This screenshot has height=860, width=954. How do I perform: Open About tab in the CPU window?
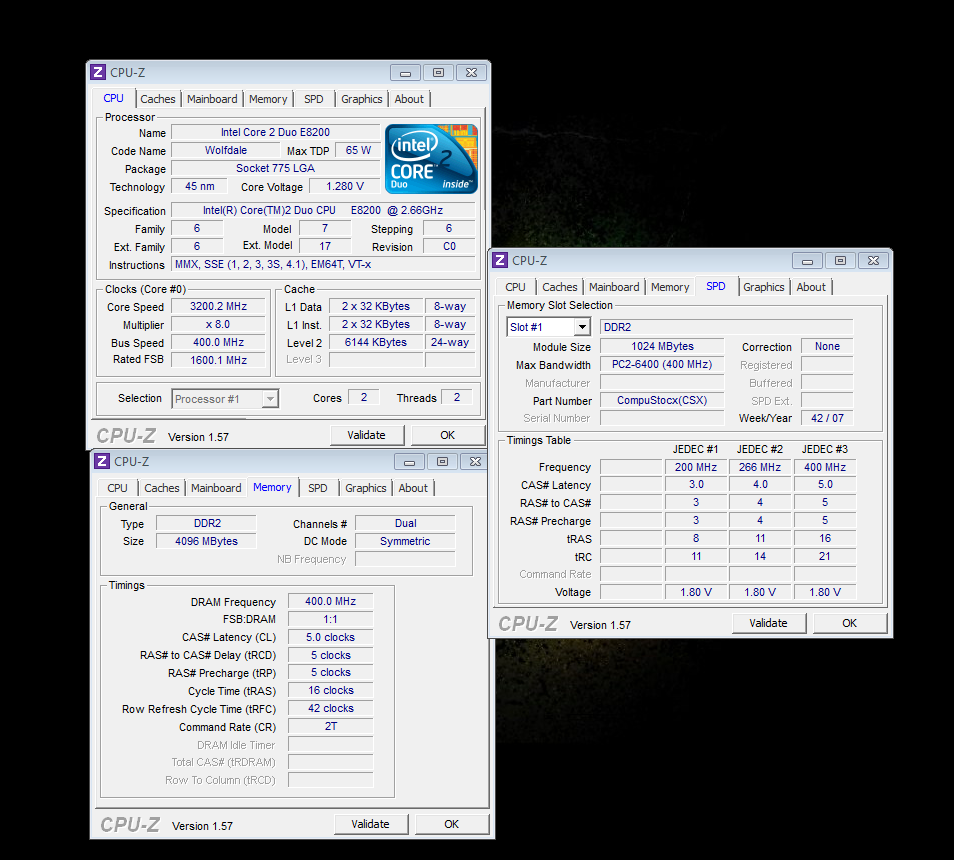[x=409, y=99]
